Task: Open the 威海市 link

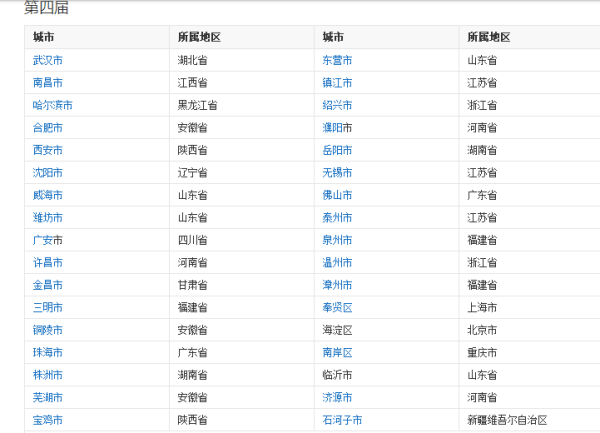Action: (47, 195)
